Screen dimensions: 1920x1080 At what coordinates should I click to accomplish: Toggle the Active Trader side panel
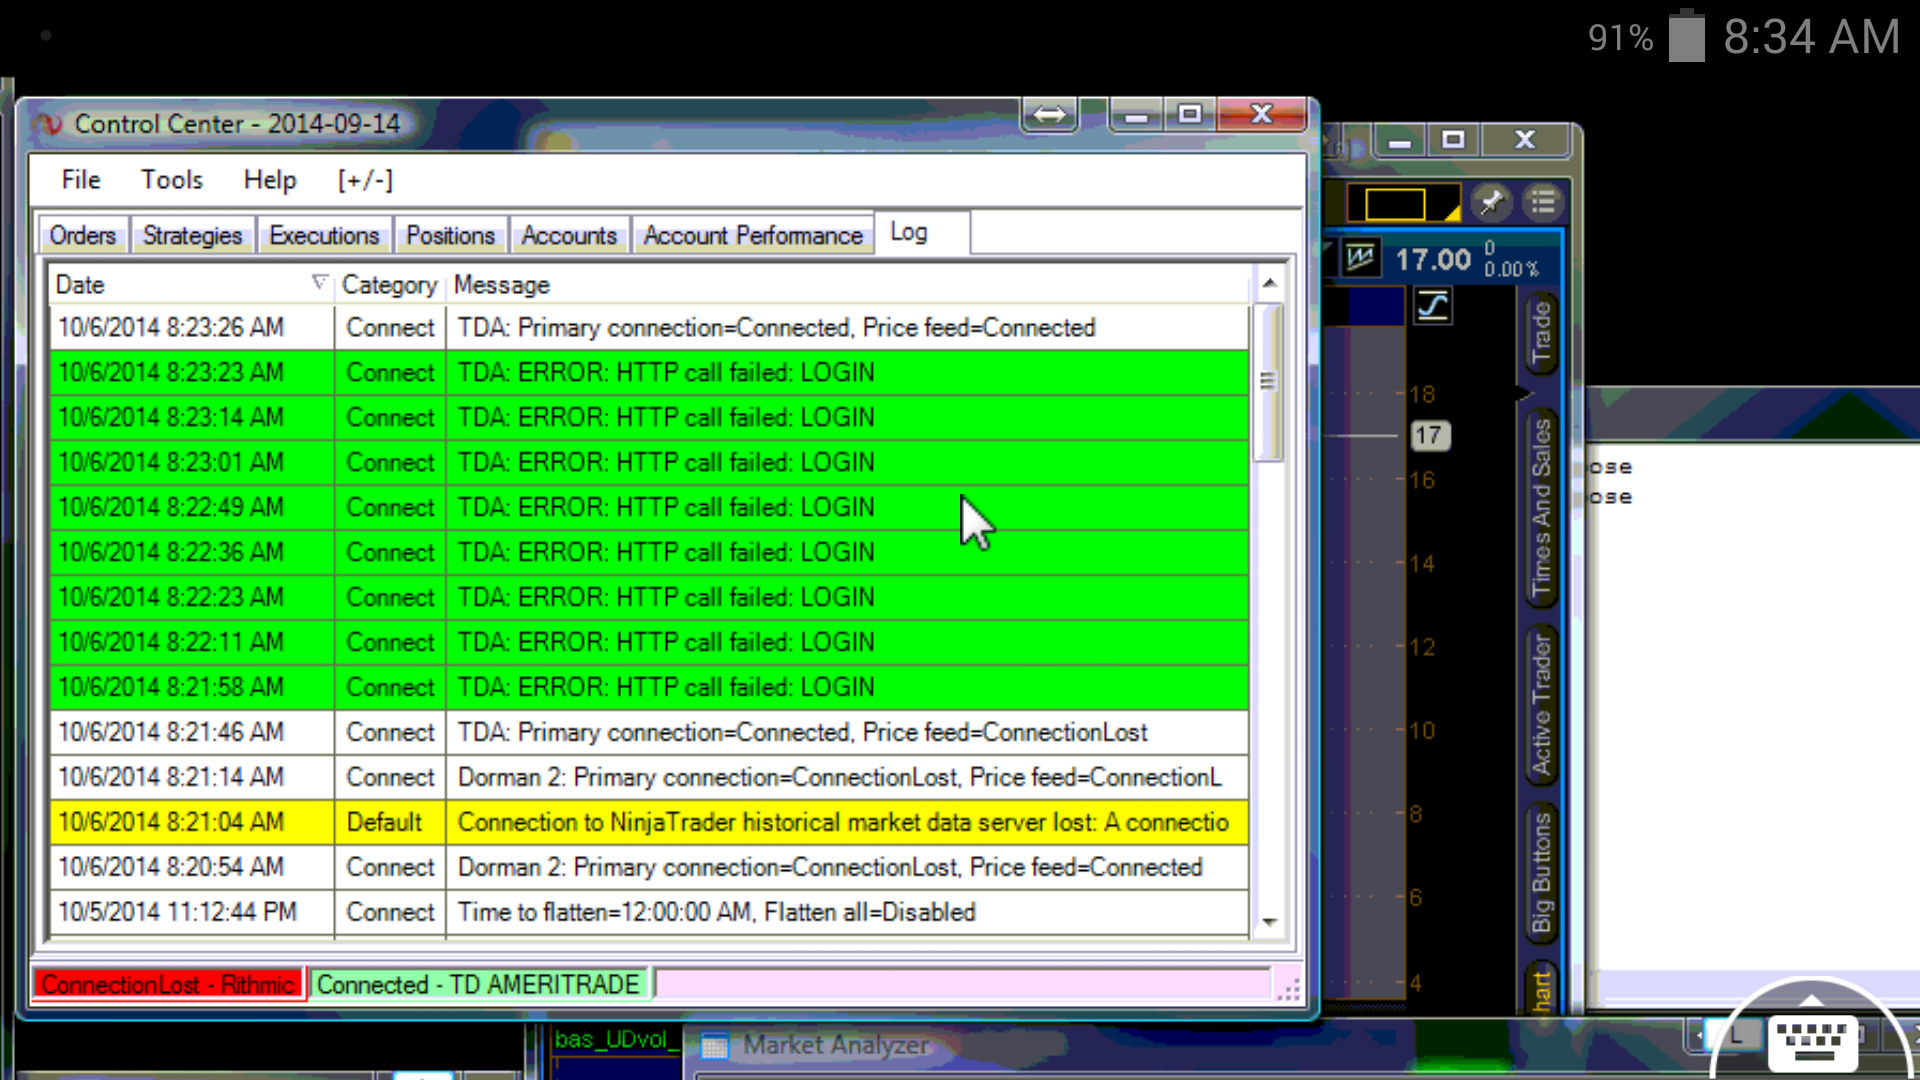tap(1541, 705)
